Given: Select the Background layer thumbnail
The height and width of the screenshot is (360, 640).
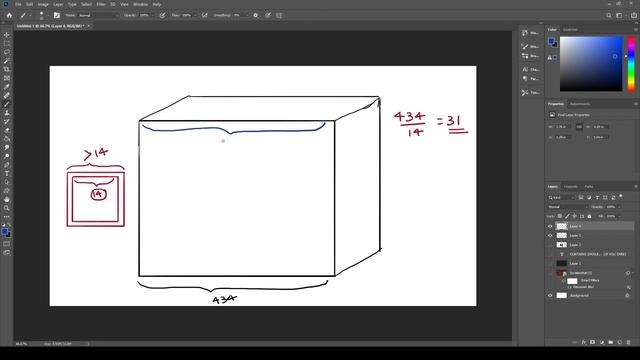Looking at the screenshot, I should (562, 296).
